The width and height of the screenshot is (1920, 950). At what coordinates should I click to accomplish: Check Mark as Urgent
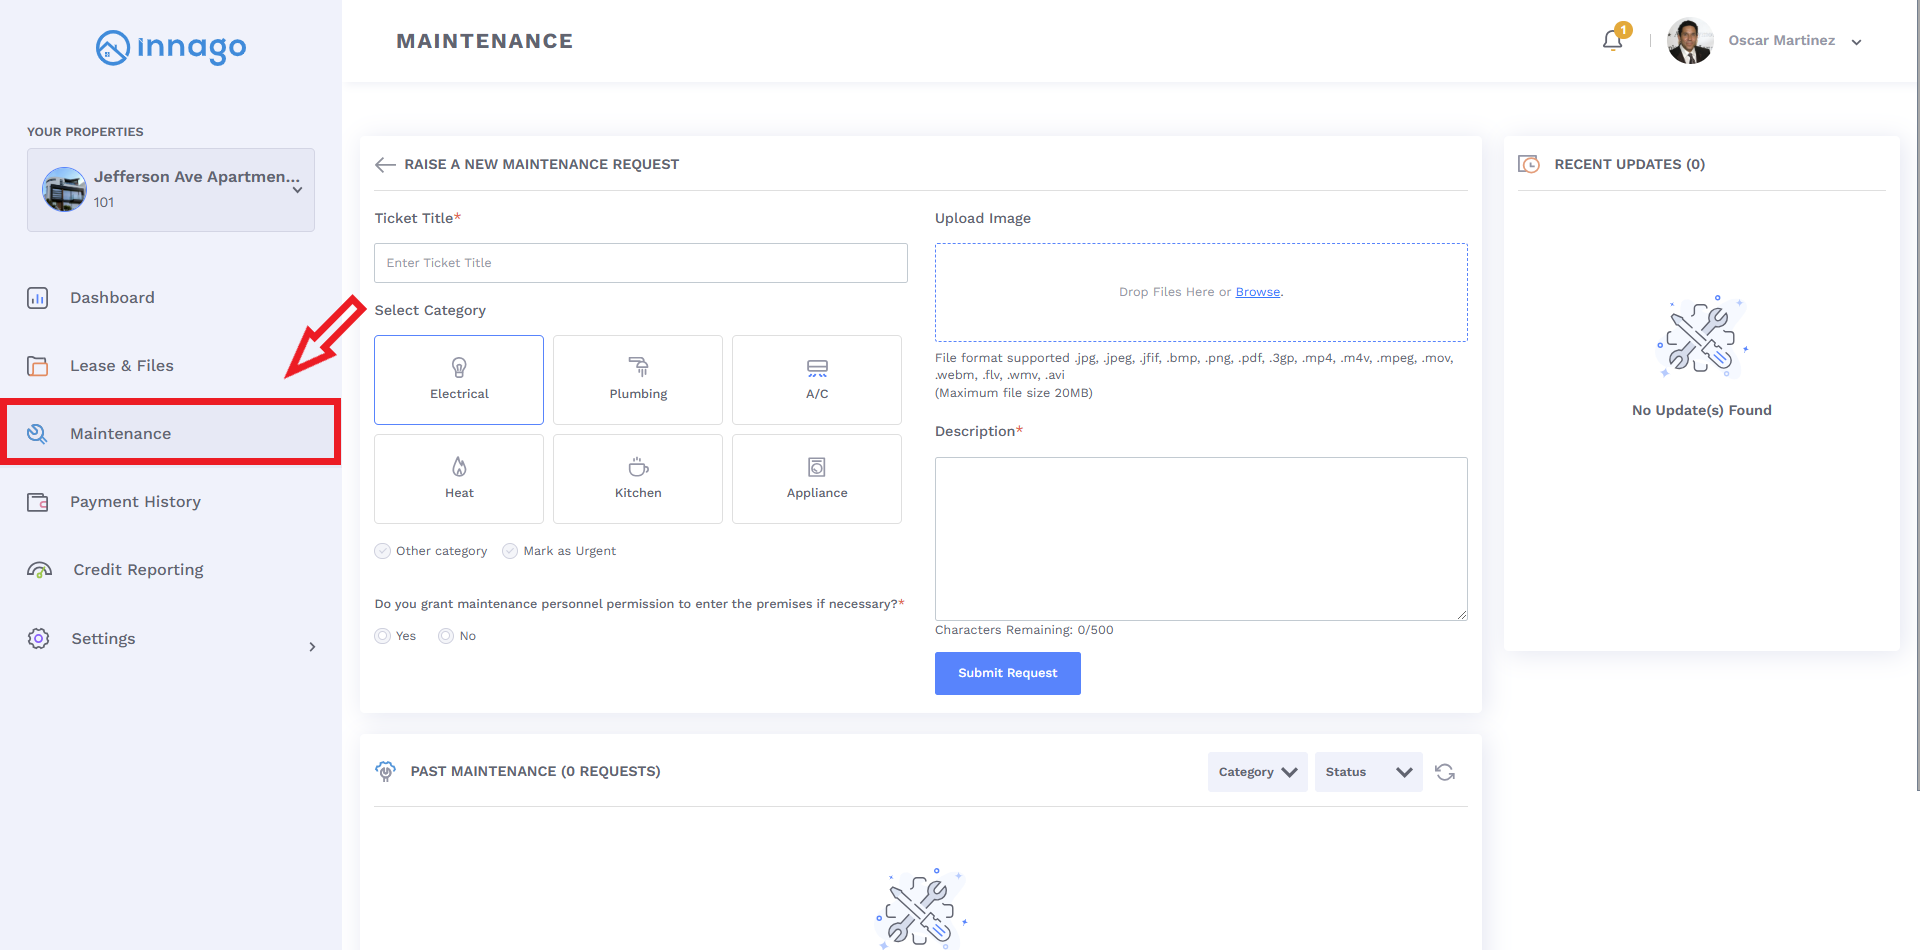510,551
